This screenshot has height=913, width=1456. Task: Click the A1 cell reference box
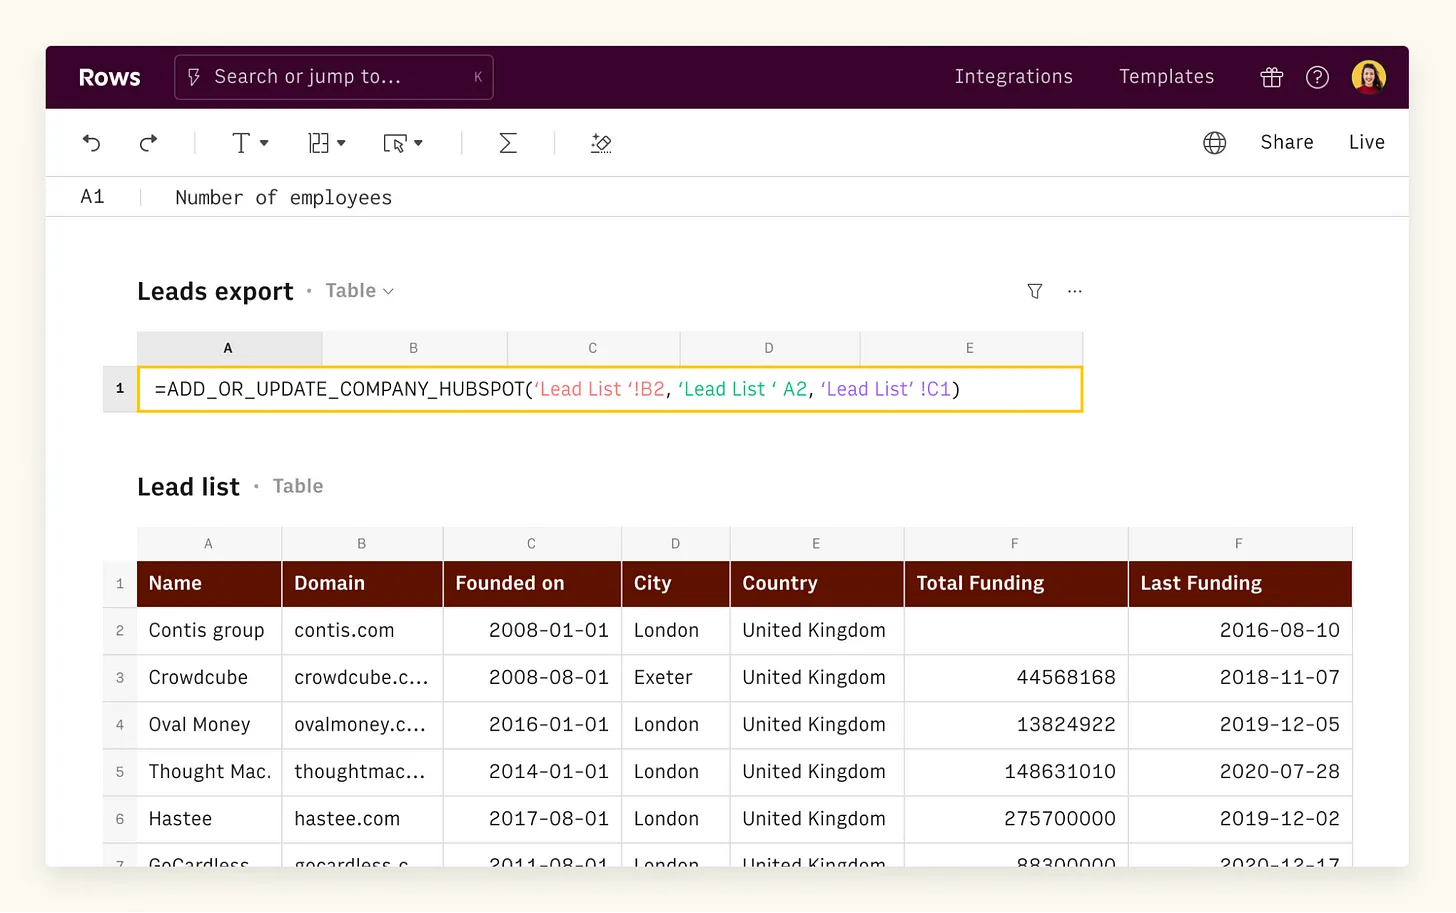(x=92, y=197)
